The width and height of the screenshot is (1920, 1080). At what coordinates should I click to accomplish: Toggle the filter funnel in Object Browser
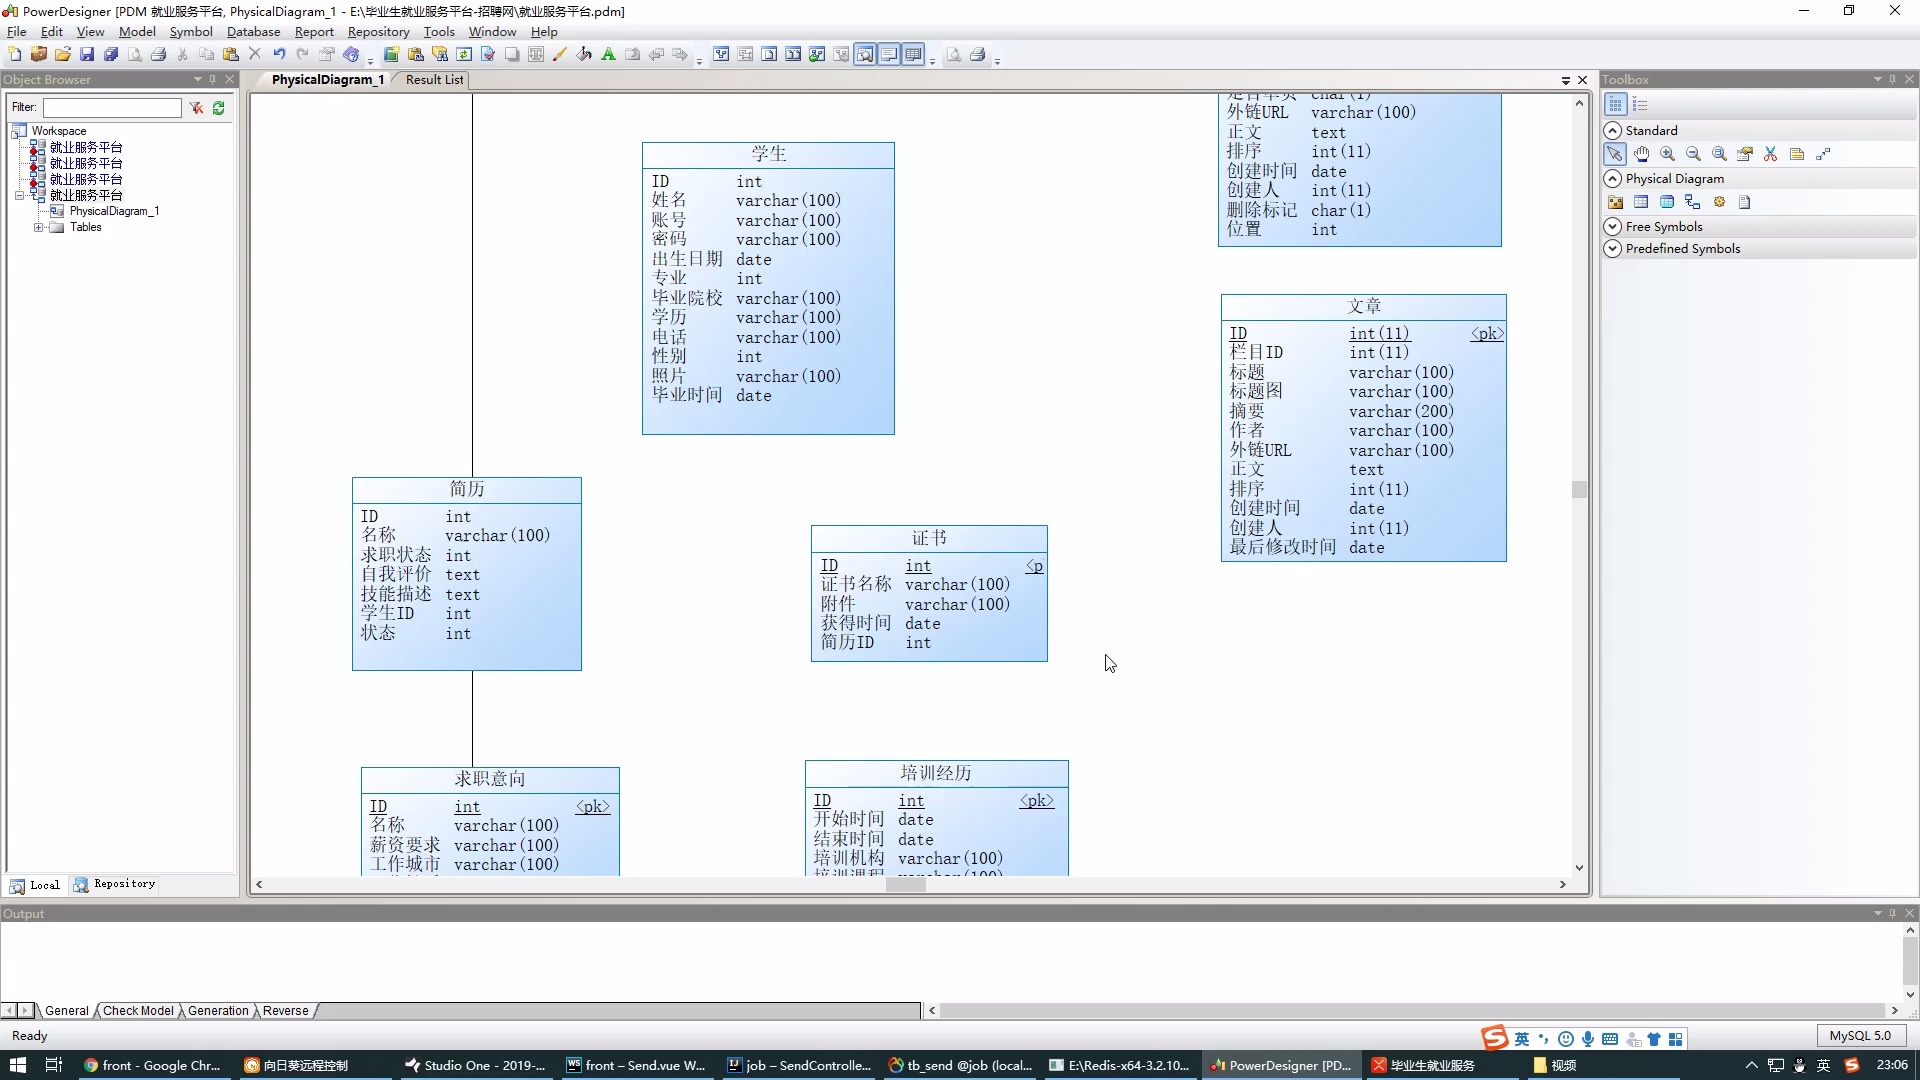196,108
